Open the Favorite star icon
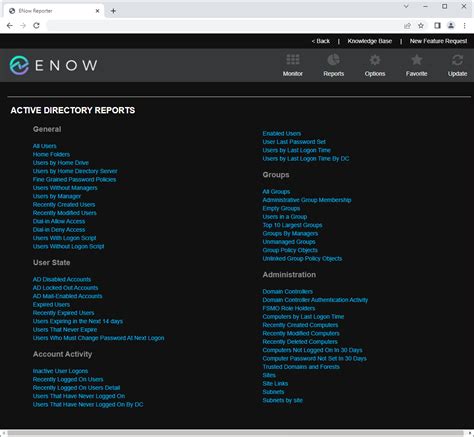The image size is (474, 437). 417,60
